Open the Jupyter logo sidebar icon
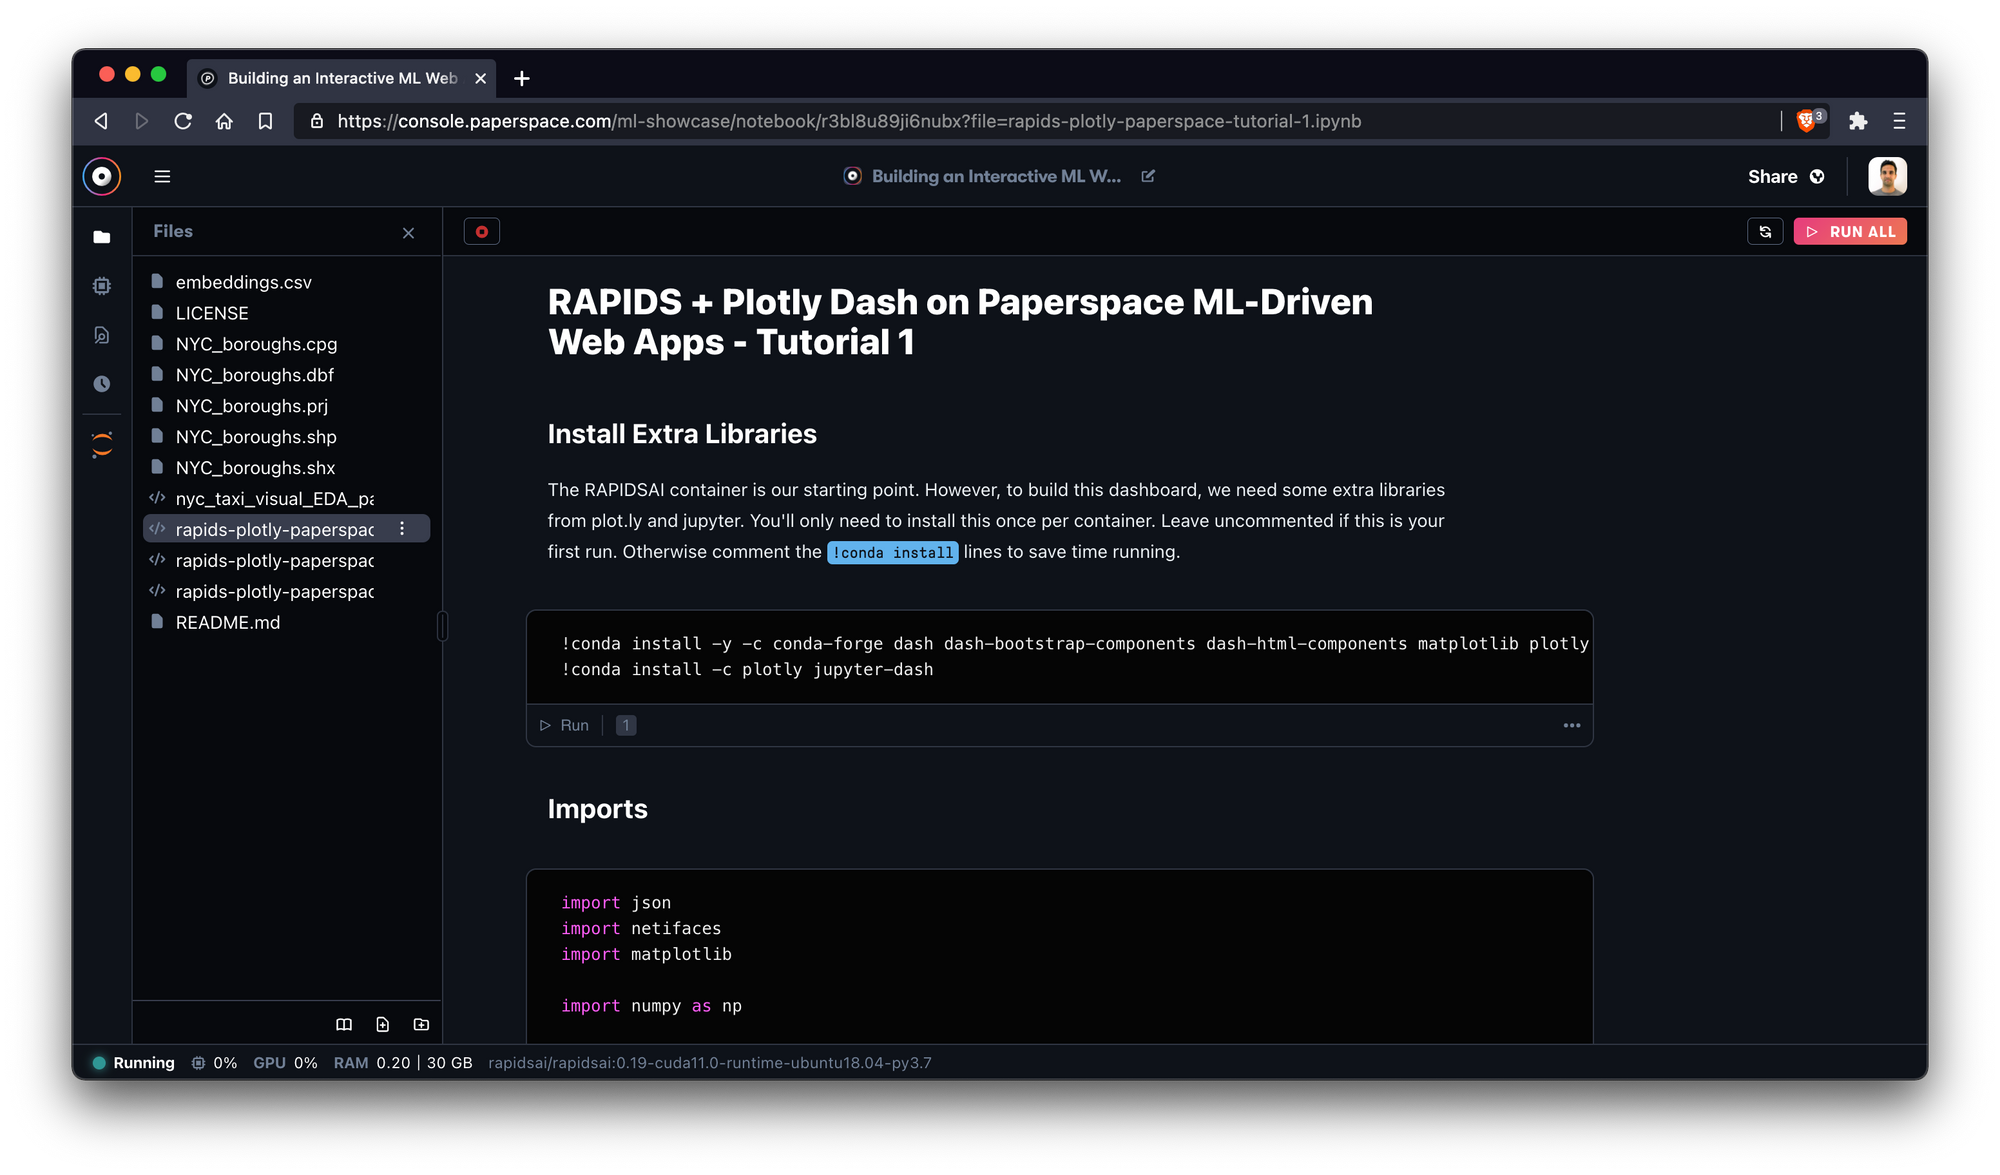 pos(101,445)
